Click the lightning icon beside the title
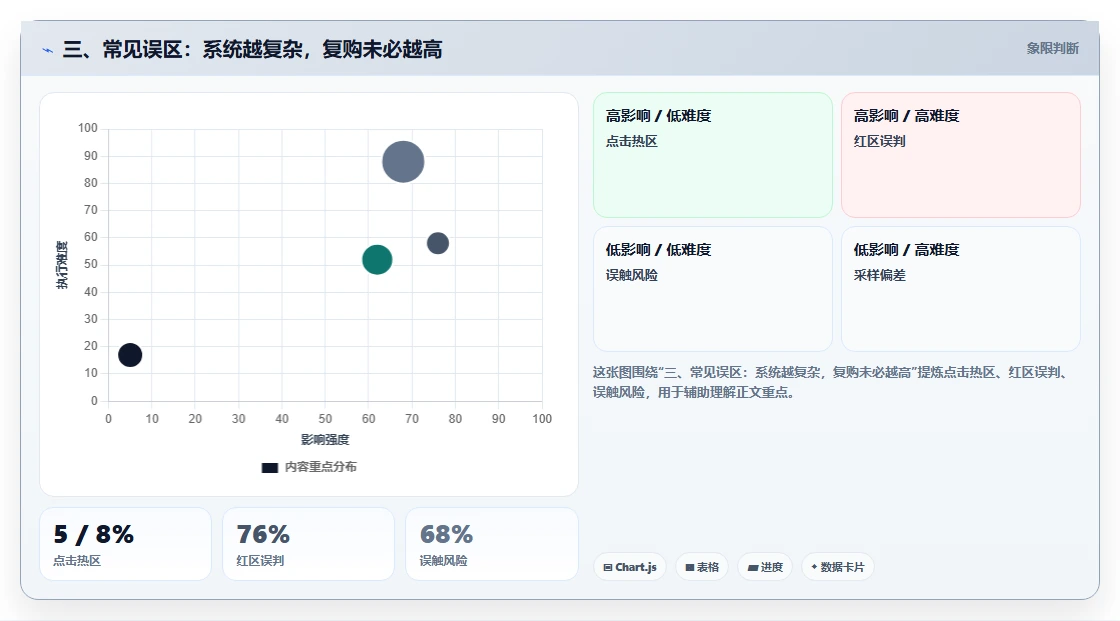The width and height of the screenshot is (1120, 621). [48, 50]
